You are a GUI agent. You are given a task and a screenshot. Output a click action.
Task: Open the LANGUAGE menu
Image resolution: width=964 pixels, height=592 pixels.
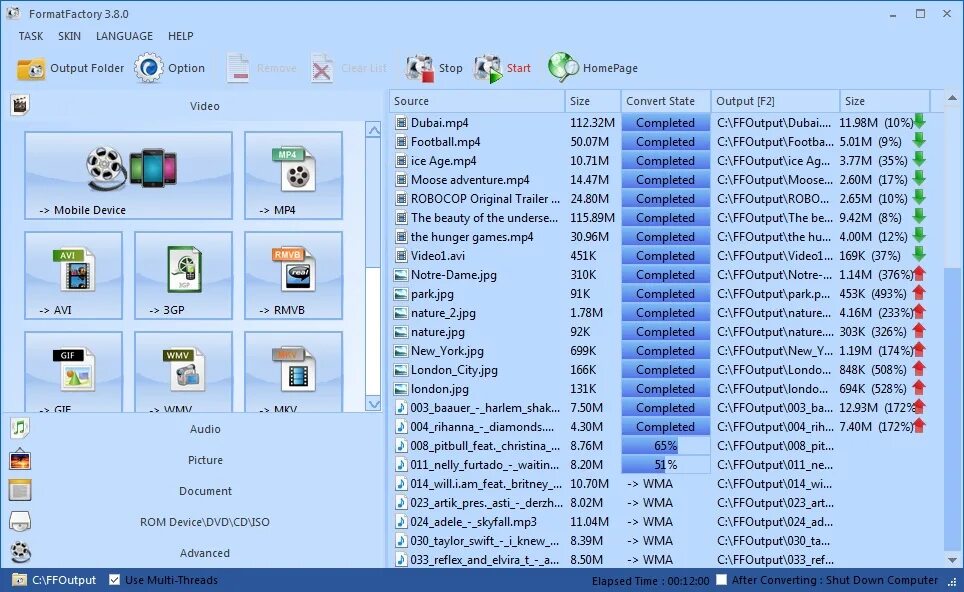pos(124,36)
